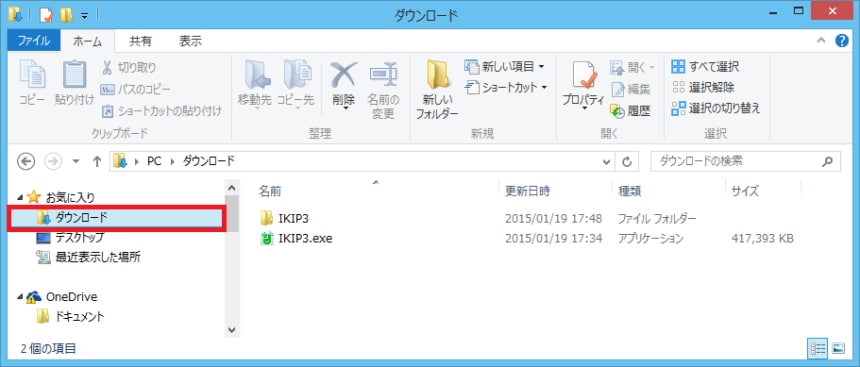The height and width of the screenshot is (367, 860).
Task: Click navigation pane scroll down arrow
Action: click(231, 330)
